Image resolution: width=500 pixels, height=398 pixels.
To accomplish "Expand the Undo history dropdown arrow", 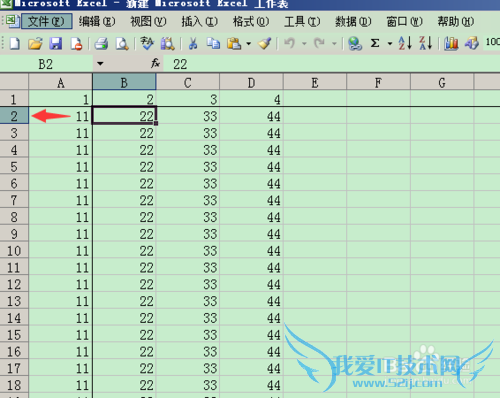I will click(x=304, y=43).
